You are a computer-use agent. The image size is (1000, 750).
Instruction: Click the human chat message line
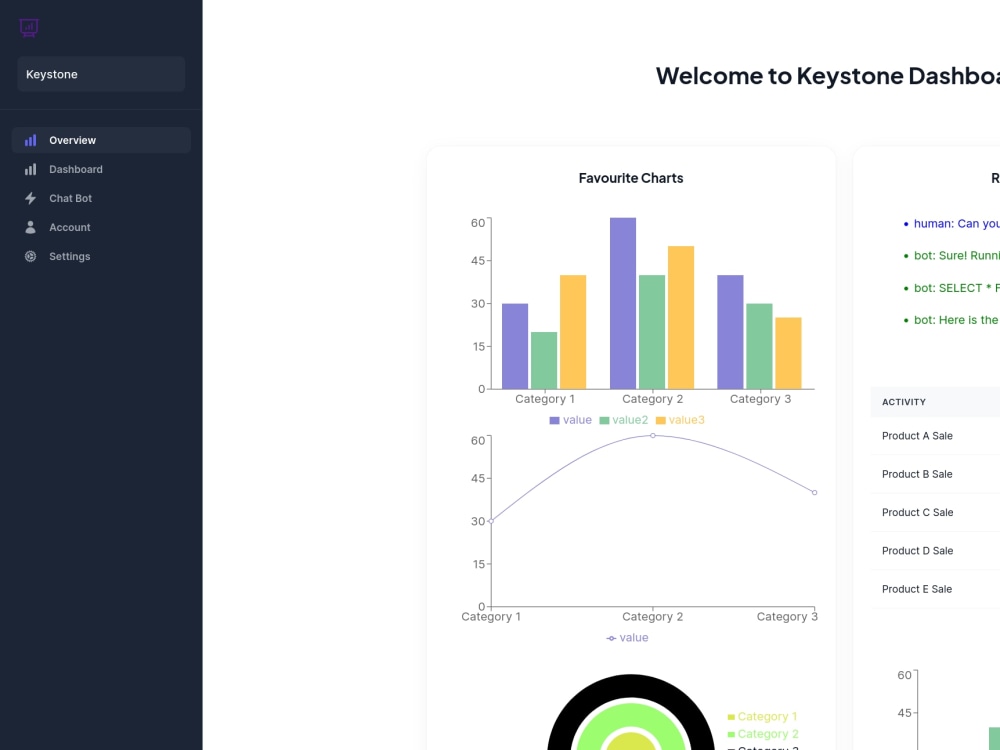point(956,224)
